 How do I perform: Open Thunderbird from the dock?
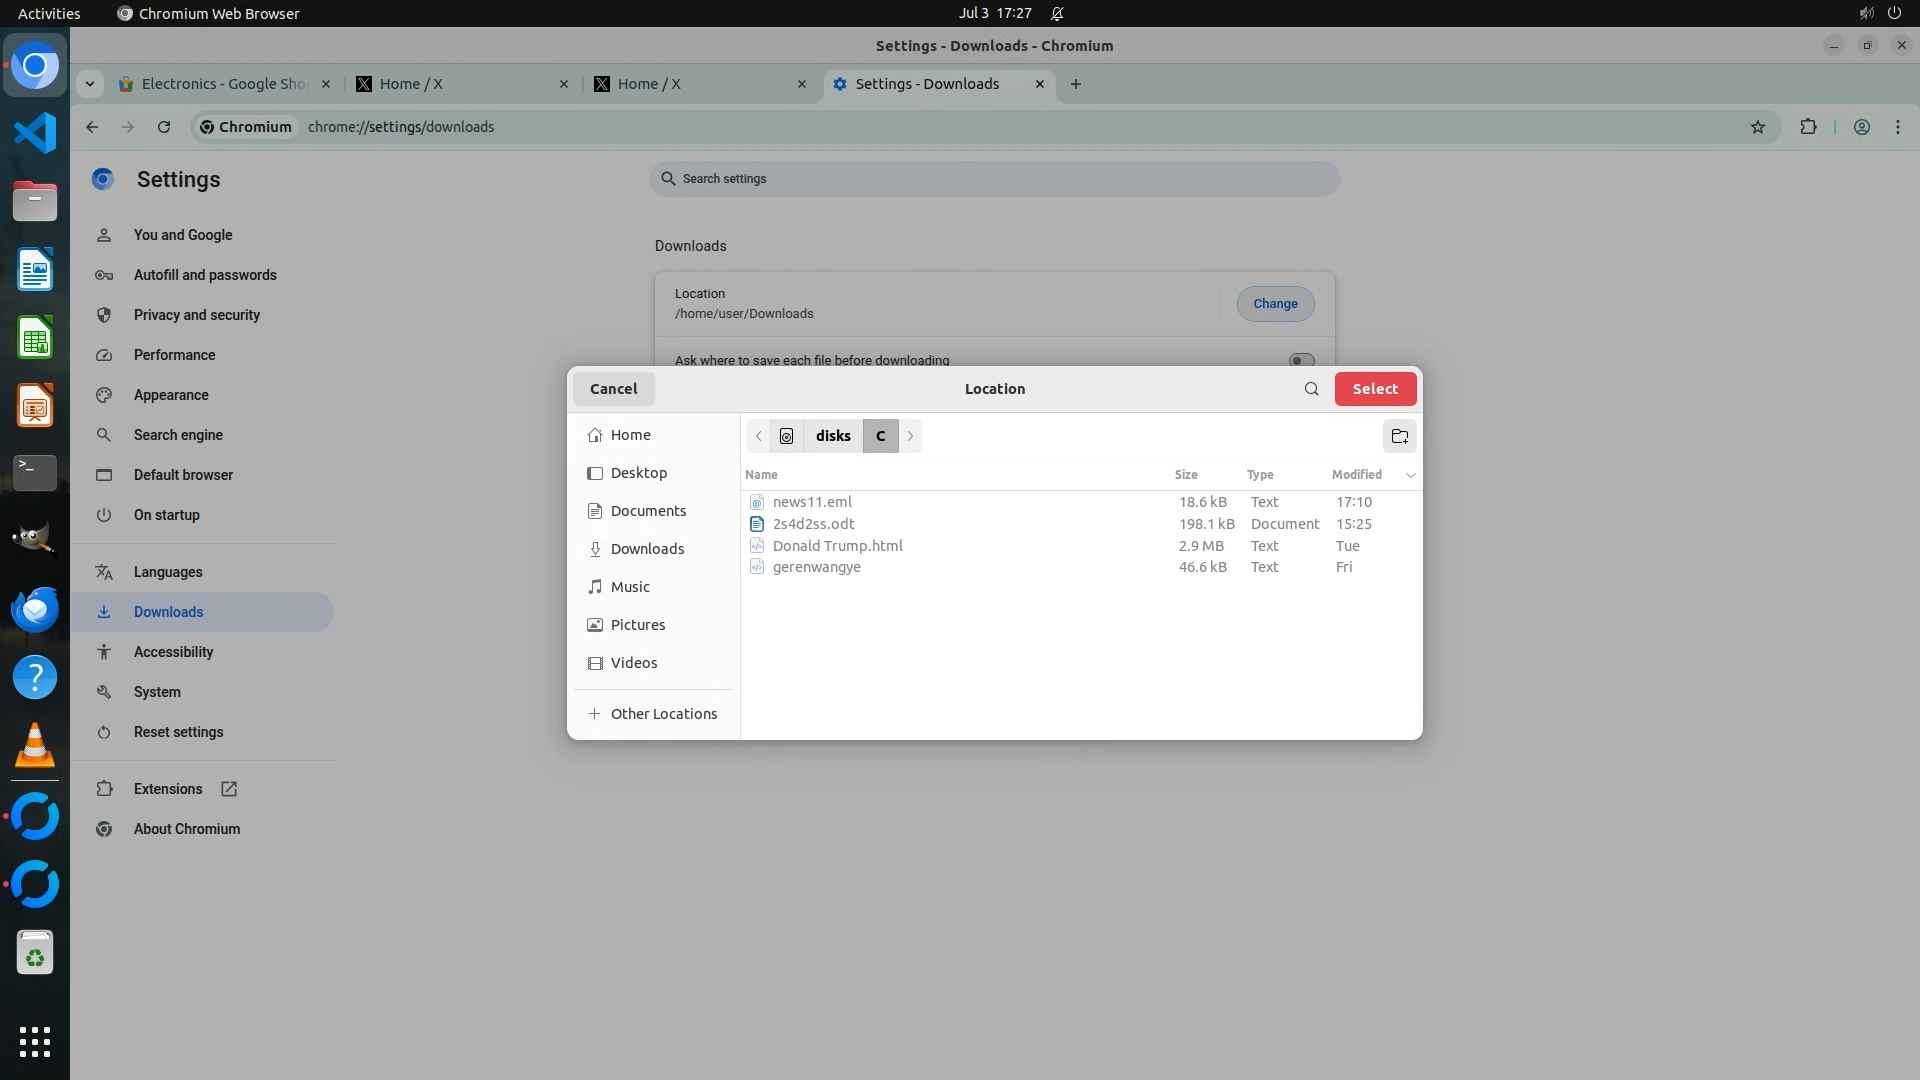pos(35,609)
